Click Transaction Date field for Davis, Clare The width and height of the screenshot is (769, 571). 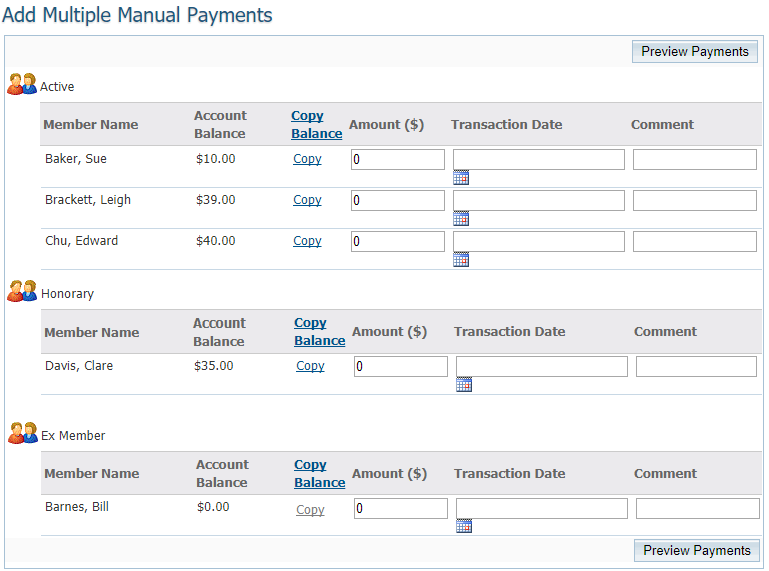(541, 367)
